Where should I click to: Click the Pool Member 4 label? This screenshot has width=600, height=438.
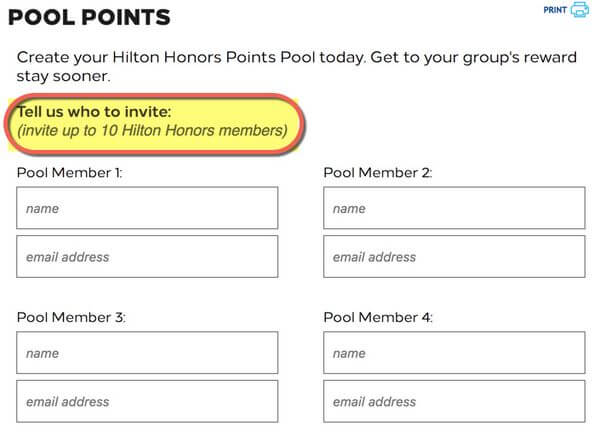(x=378, y=317)
